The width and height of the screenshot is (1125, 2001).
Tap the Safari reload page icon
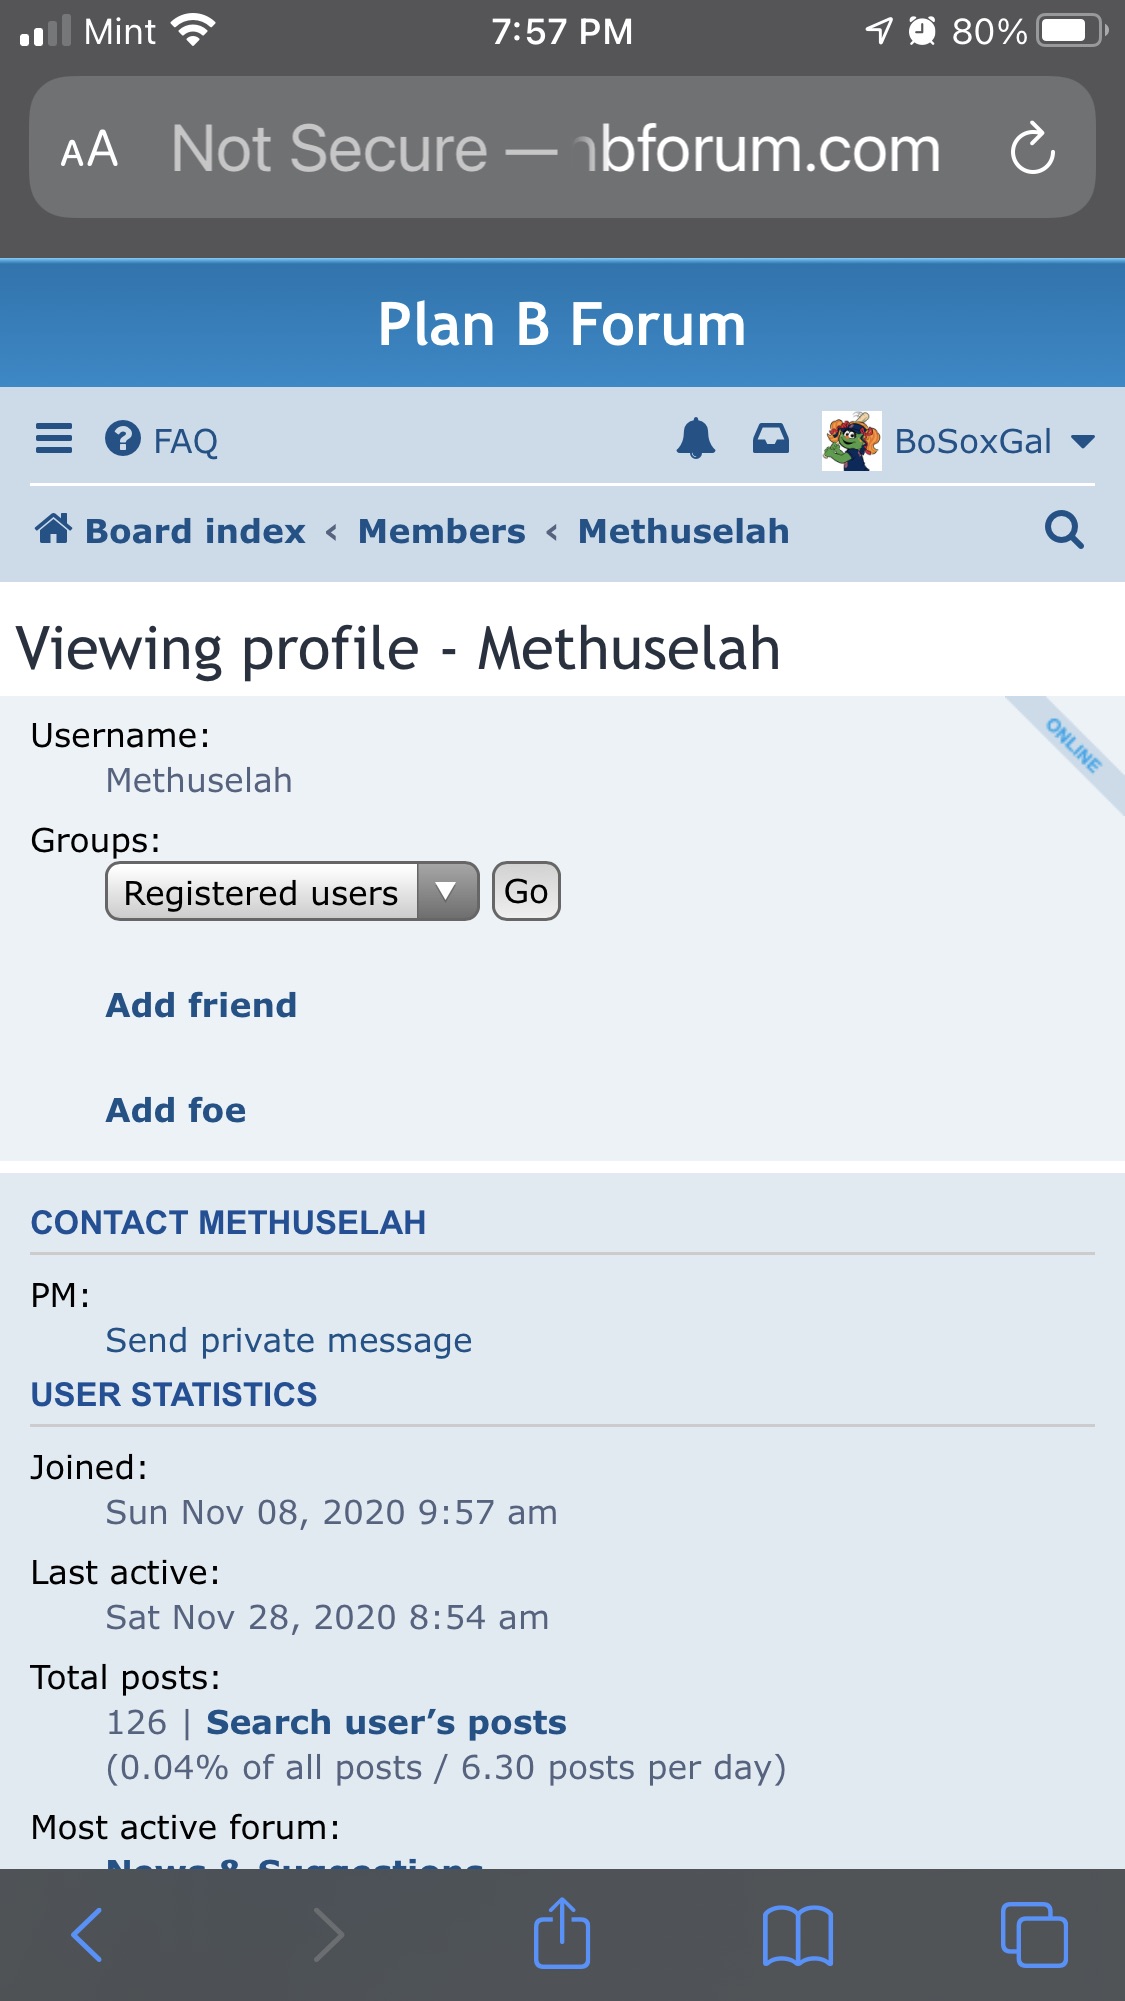pyautogui.click(x=1032, y=149)
